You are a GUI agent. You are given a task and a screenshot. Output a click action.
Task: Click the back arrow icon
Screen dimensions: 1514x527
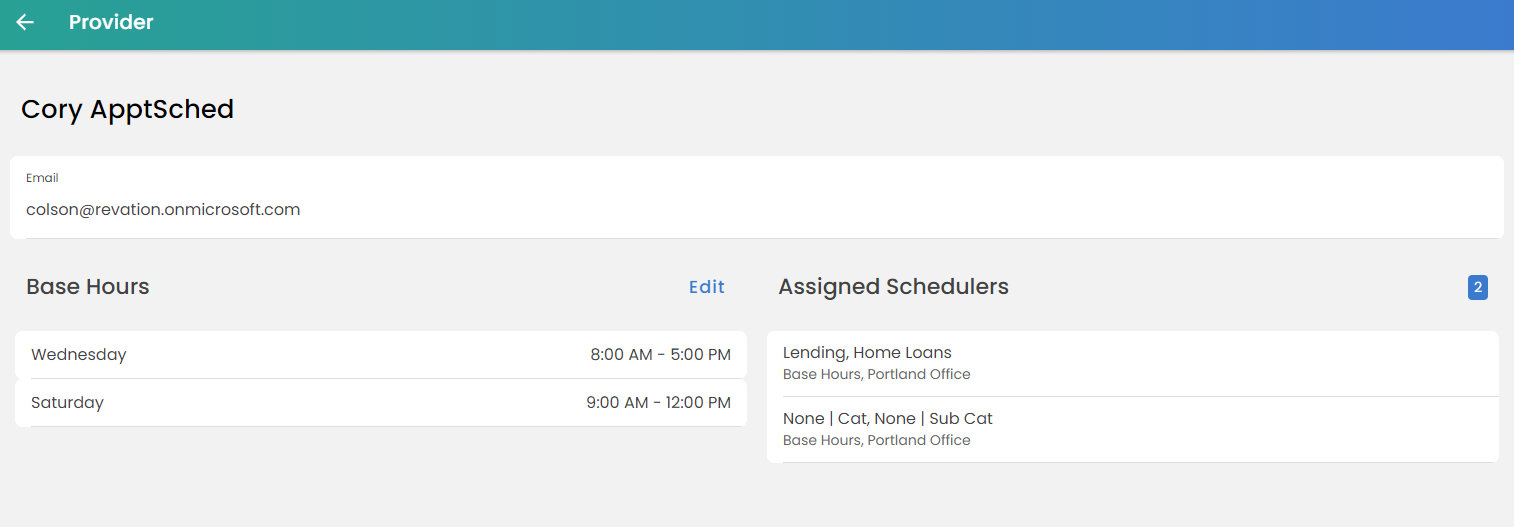25,22
